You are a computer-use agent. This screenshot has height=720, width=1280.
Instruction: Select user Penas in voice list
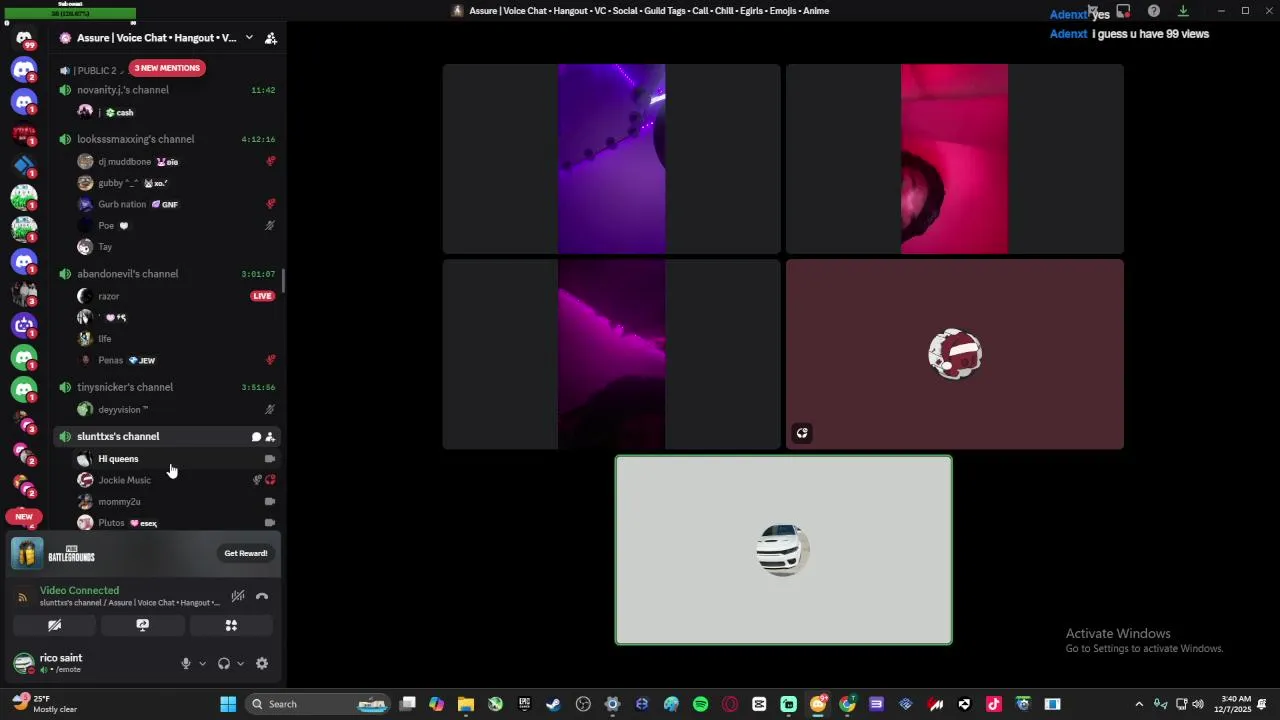176,360
